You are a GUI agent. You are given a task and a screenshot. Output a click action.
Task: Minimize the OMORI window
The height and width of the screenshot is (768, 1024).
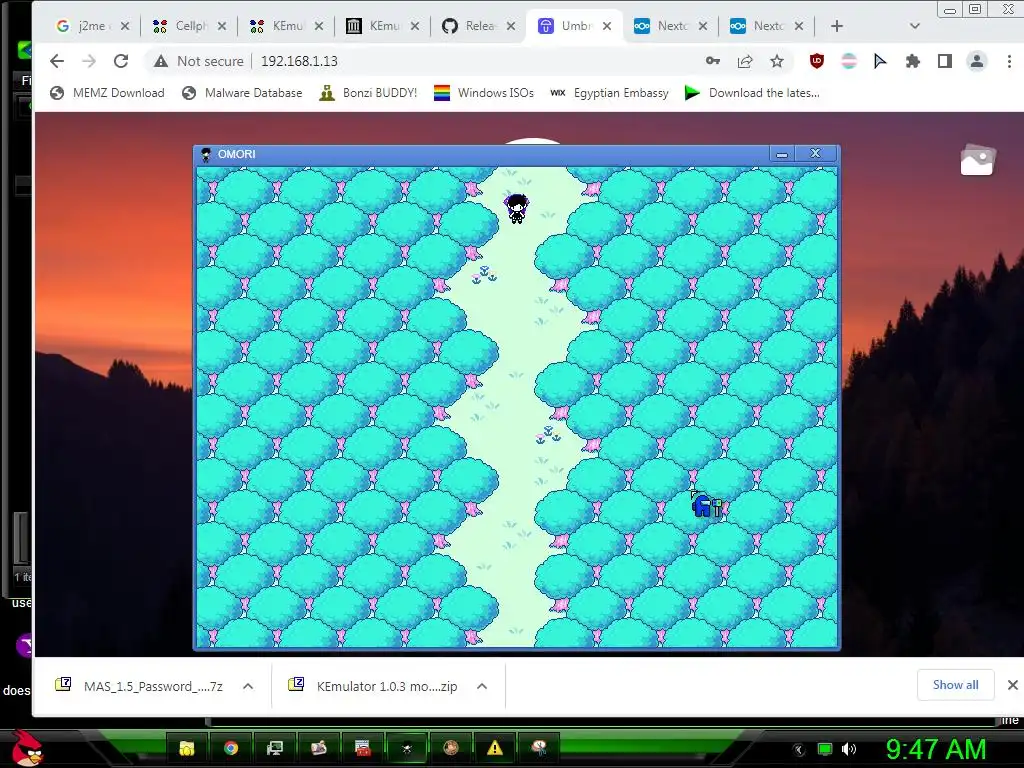pyautogui.click(x=782, y=154)
